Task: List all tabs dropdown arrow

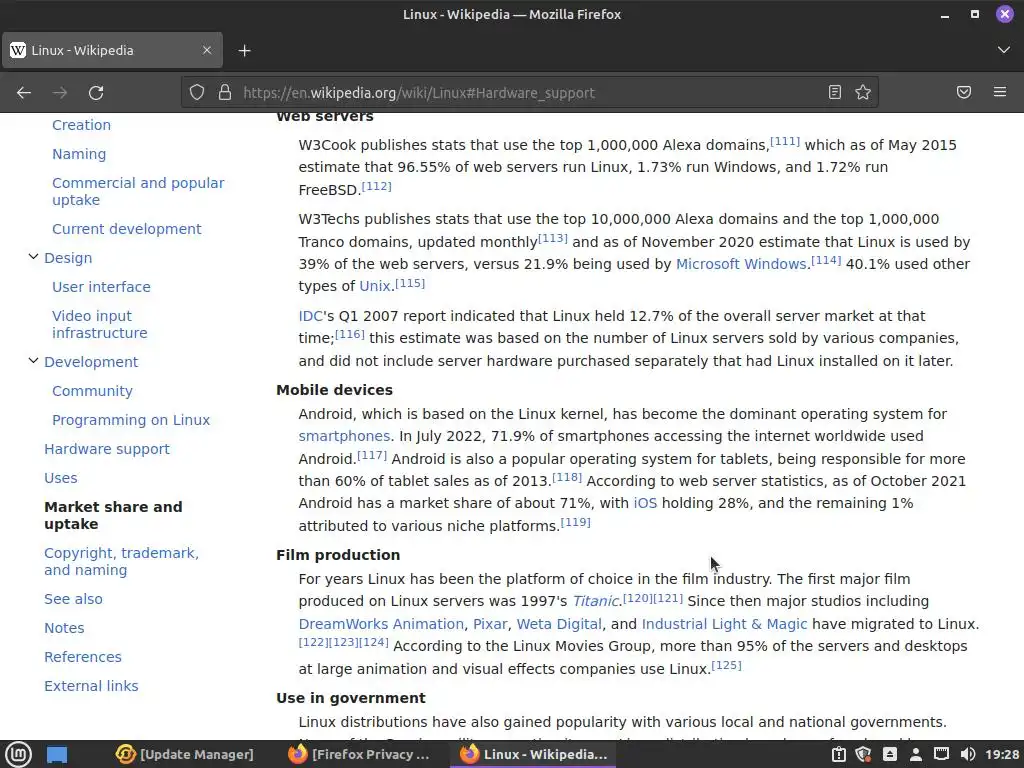Action: [x=1004, y=50]
